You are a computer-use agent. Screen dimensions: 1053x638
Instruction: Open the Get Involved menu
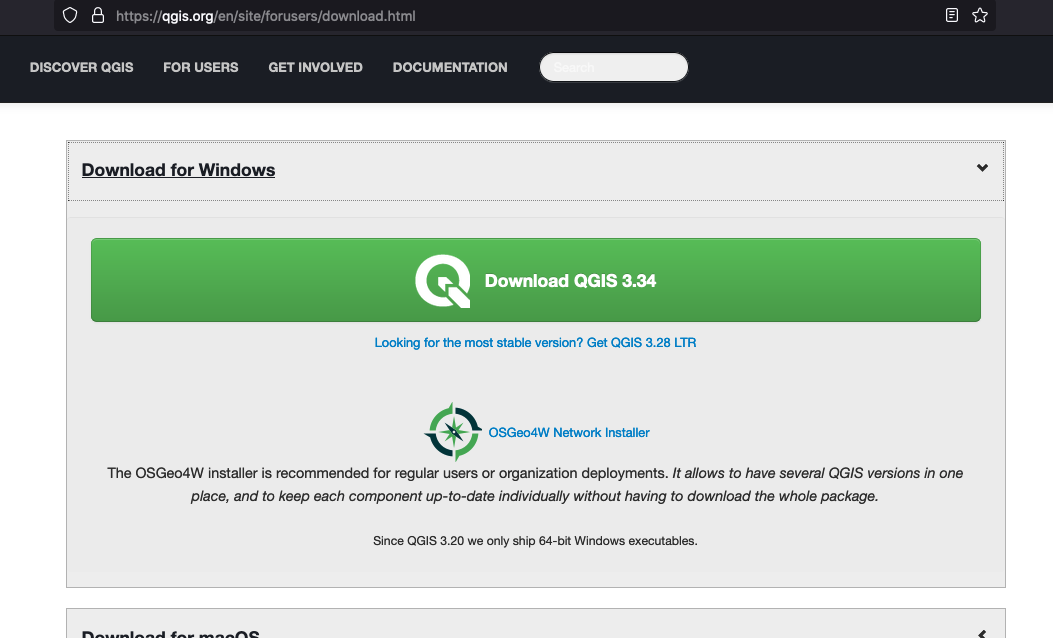click(316, 67)
